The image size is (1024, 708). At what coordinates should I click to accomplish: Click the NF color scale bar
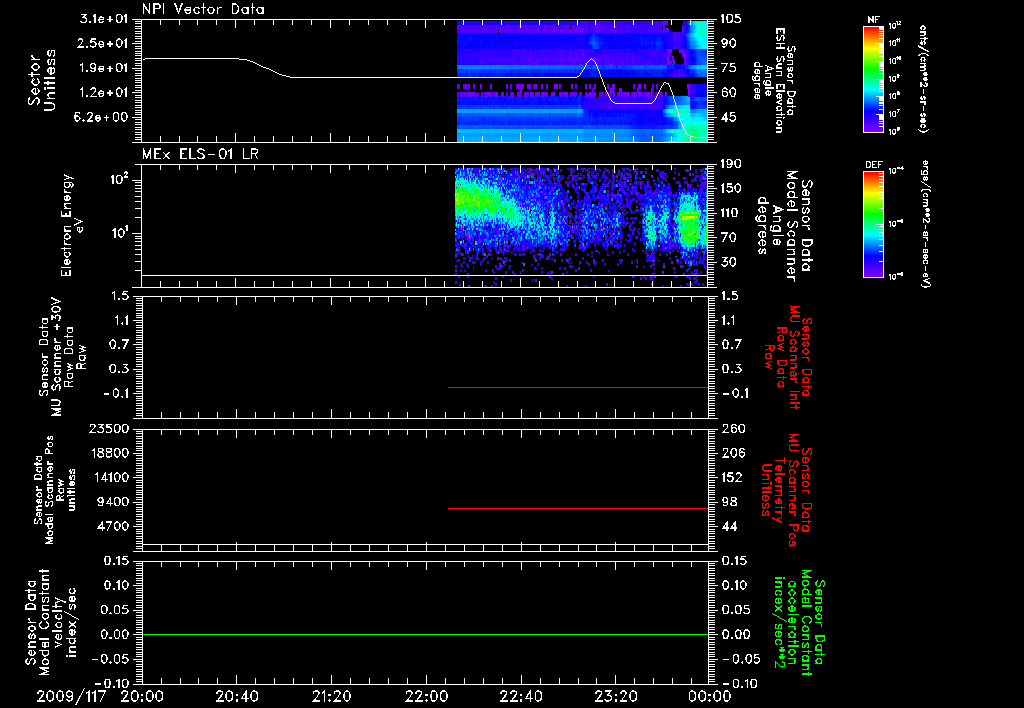click(873, 79)
